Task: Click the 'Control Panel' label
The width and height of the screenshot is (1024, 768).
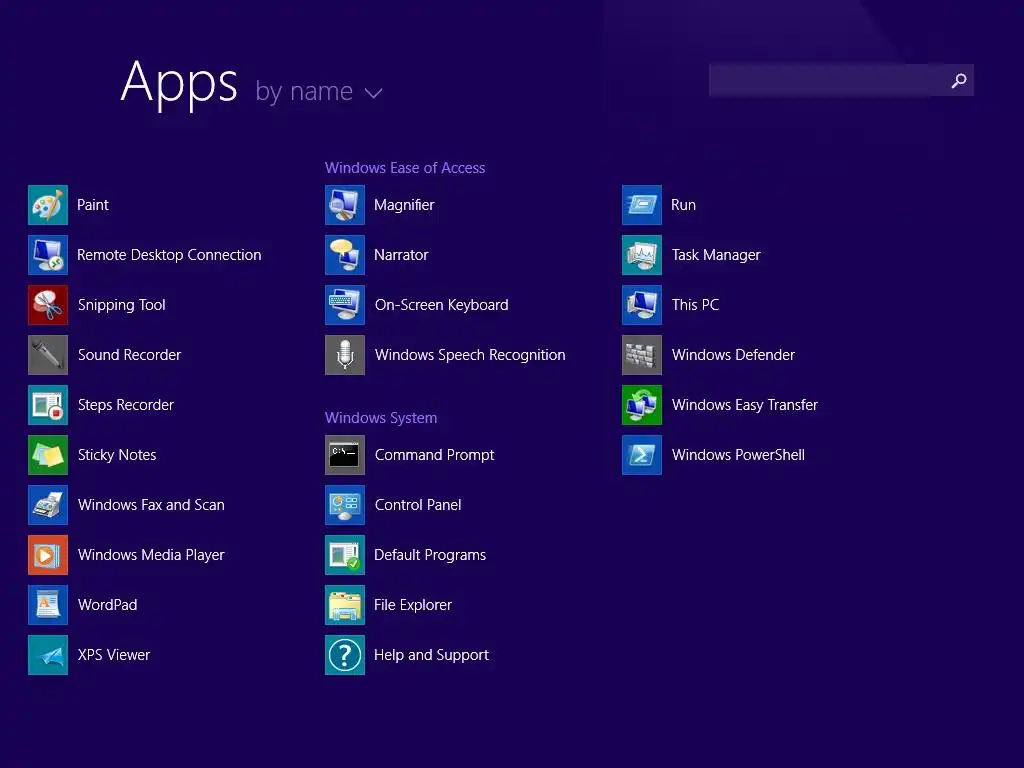Action: click(x=418, y=505)
